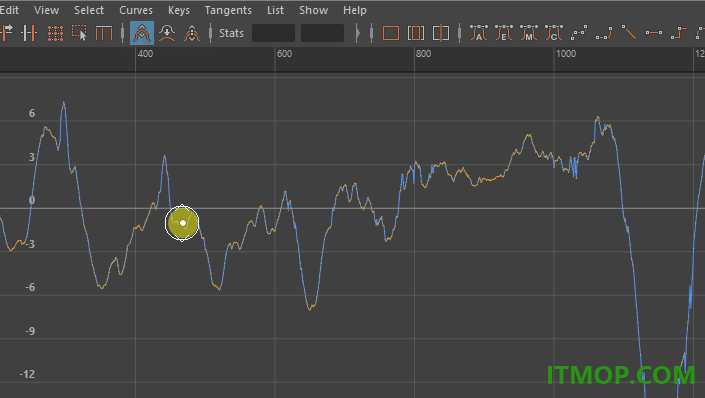Select the Move Nearest Picked Key tool
Image resolution: width=705 pixels, height=398 pixels.
coord(6,33)
